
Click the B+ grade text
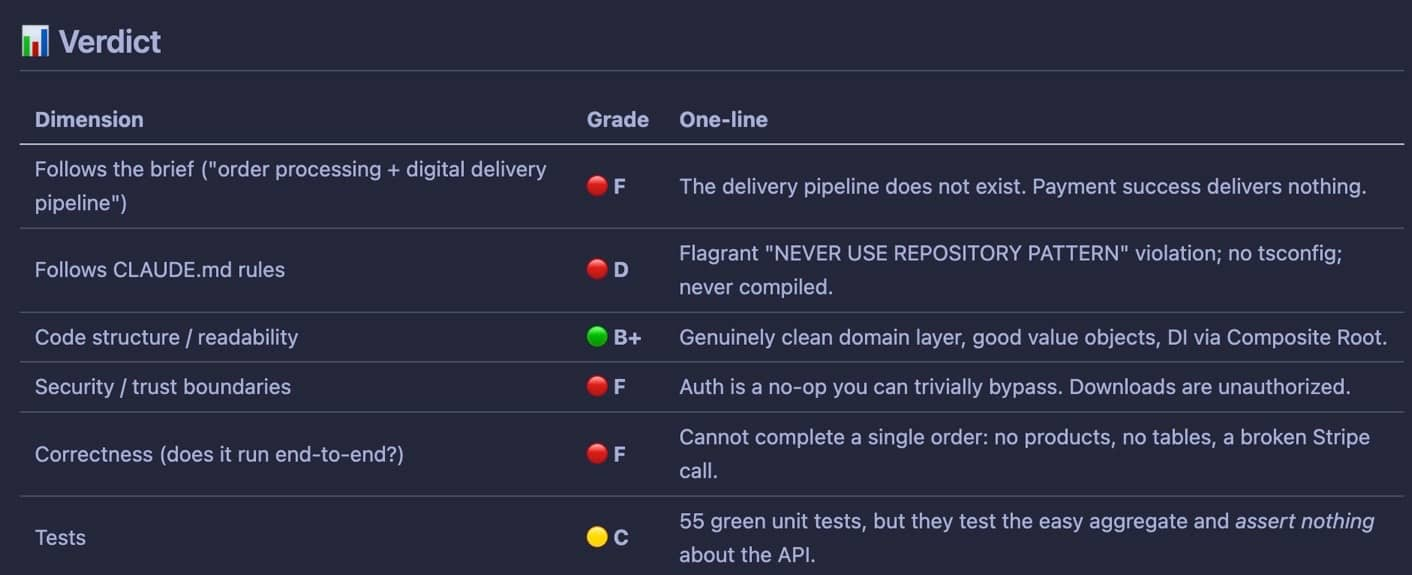coord(627,337)
